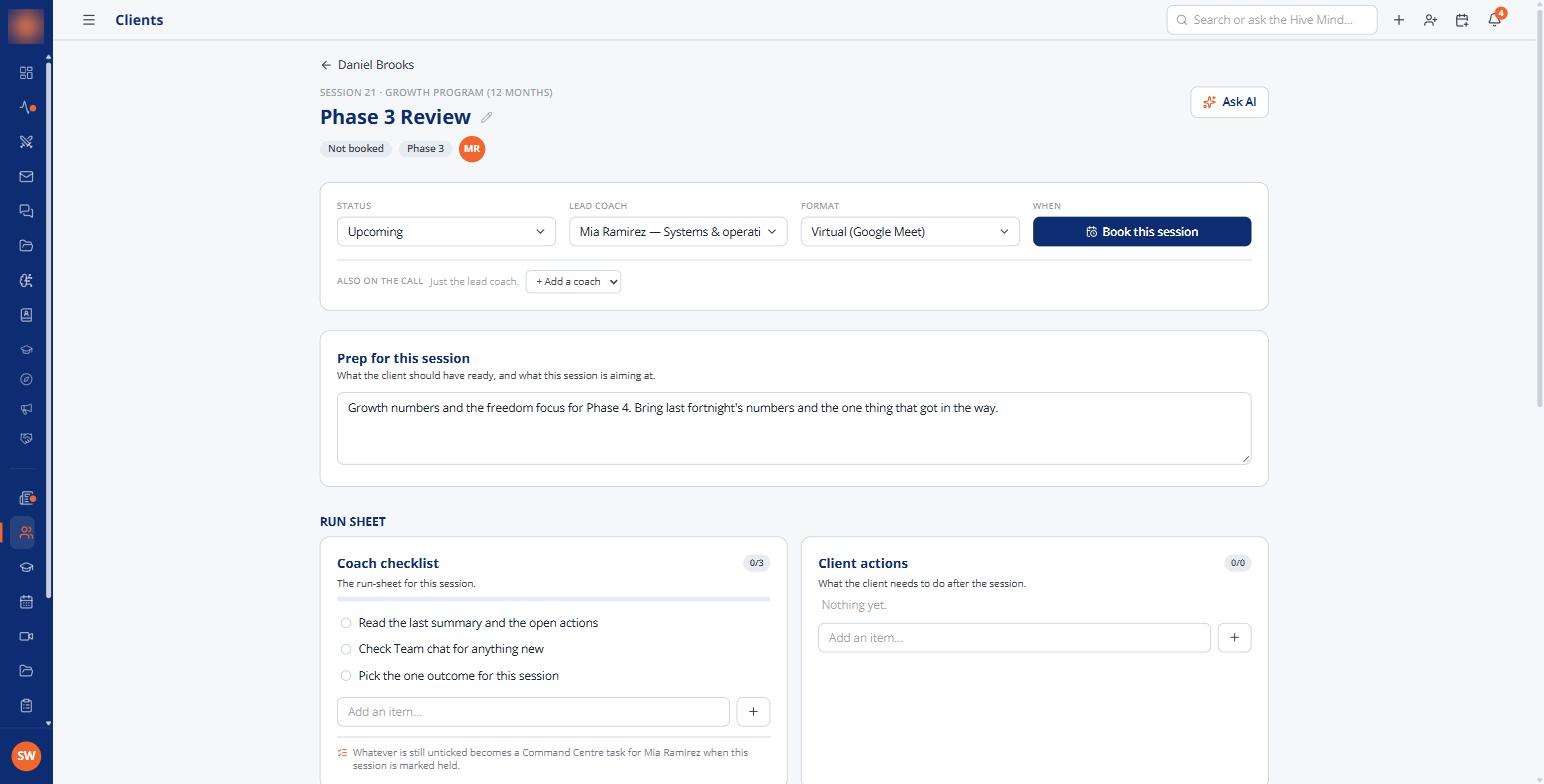Expand the Lead Coach dropdown

678,232
